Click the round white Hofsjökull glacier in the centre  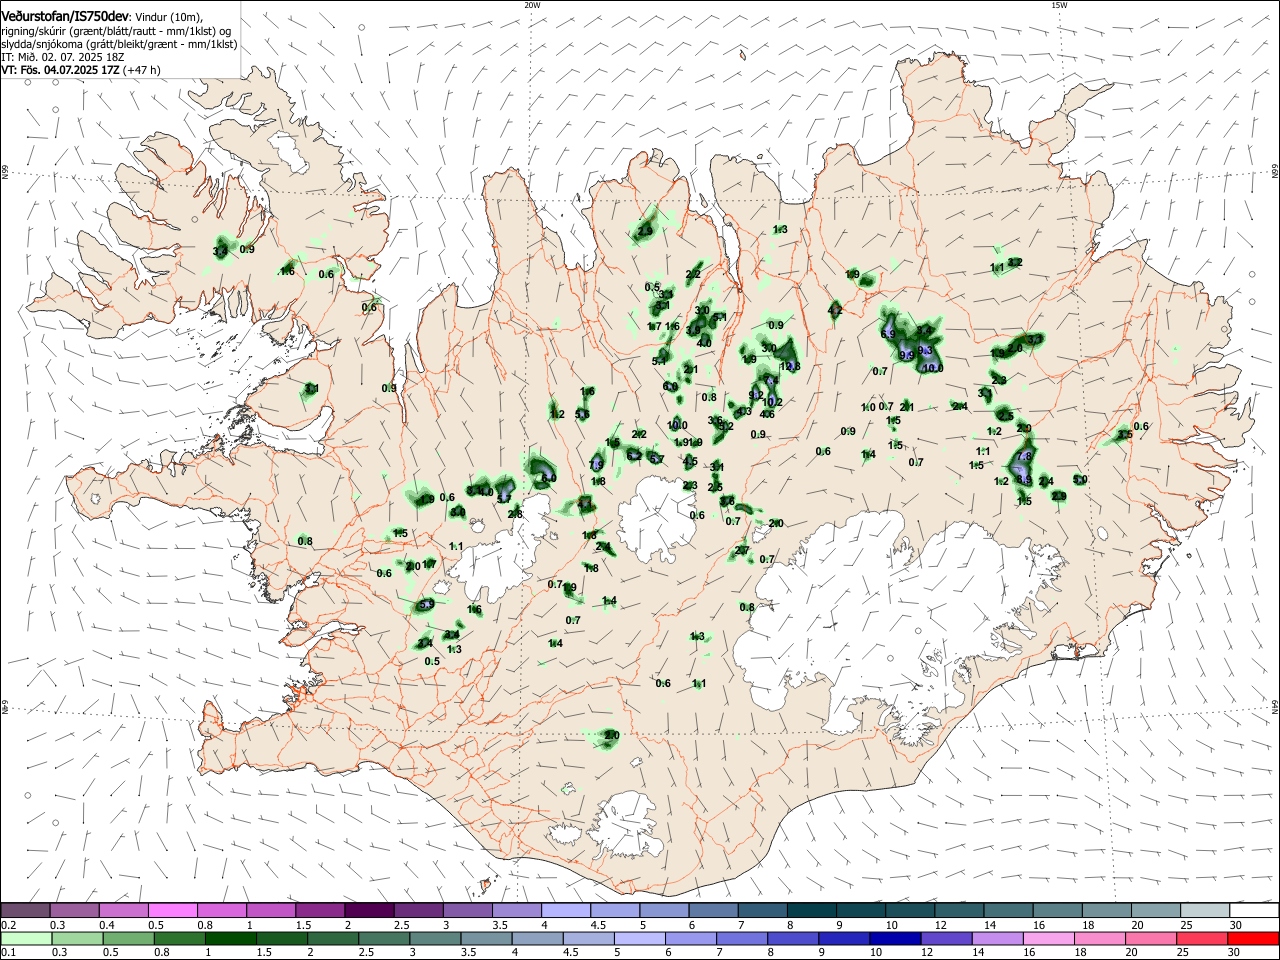coord(657,518)
